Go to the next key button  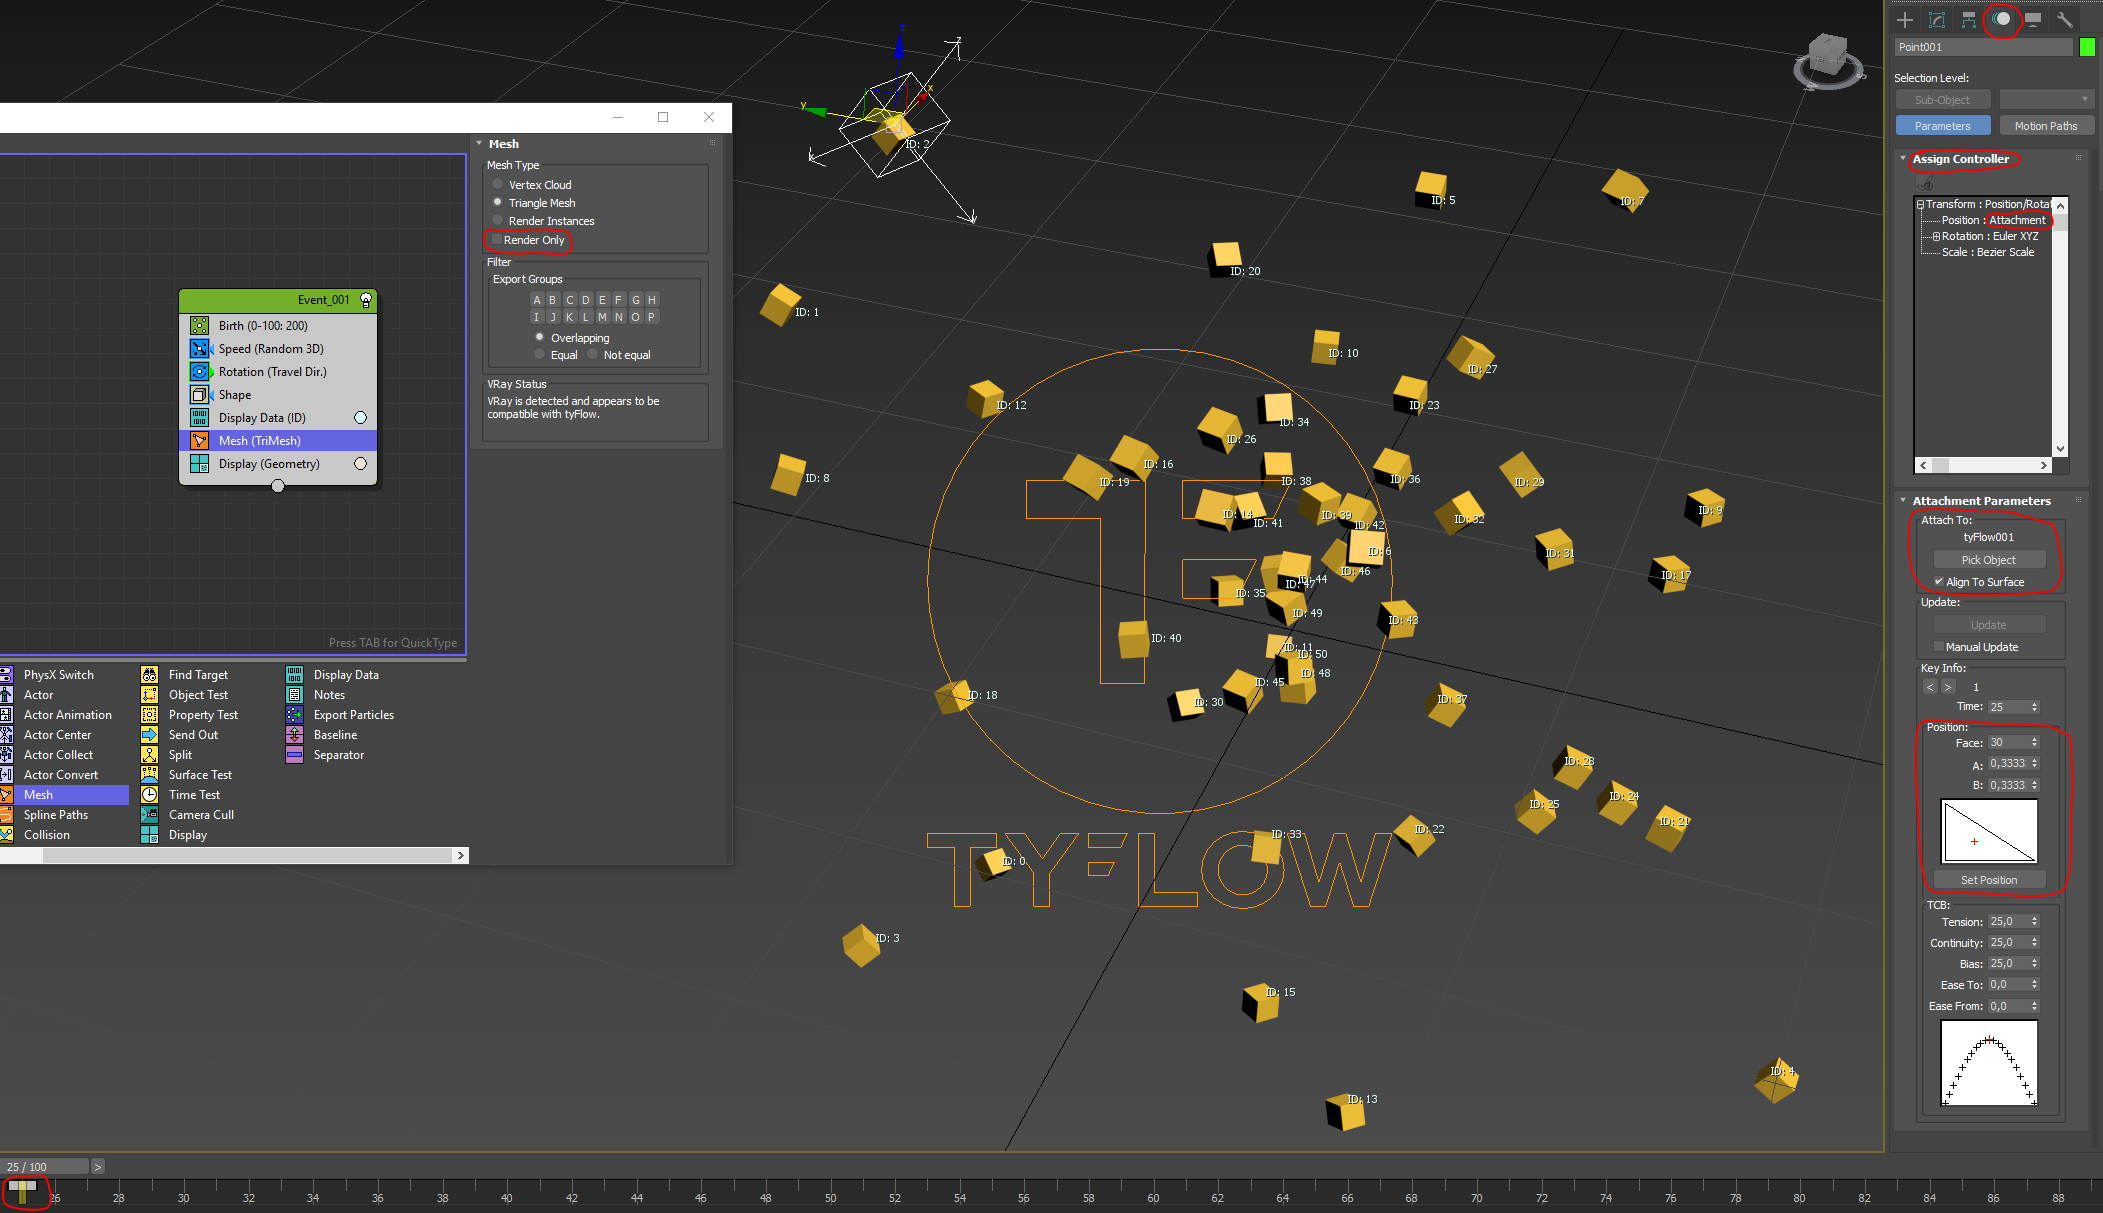(1947, 687)
